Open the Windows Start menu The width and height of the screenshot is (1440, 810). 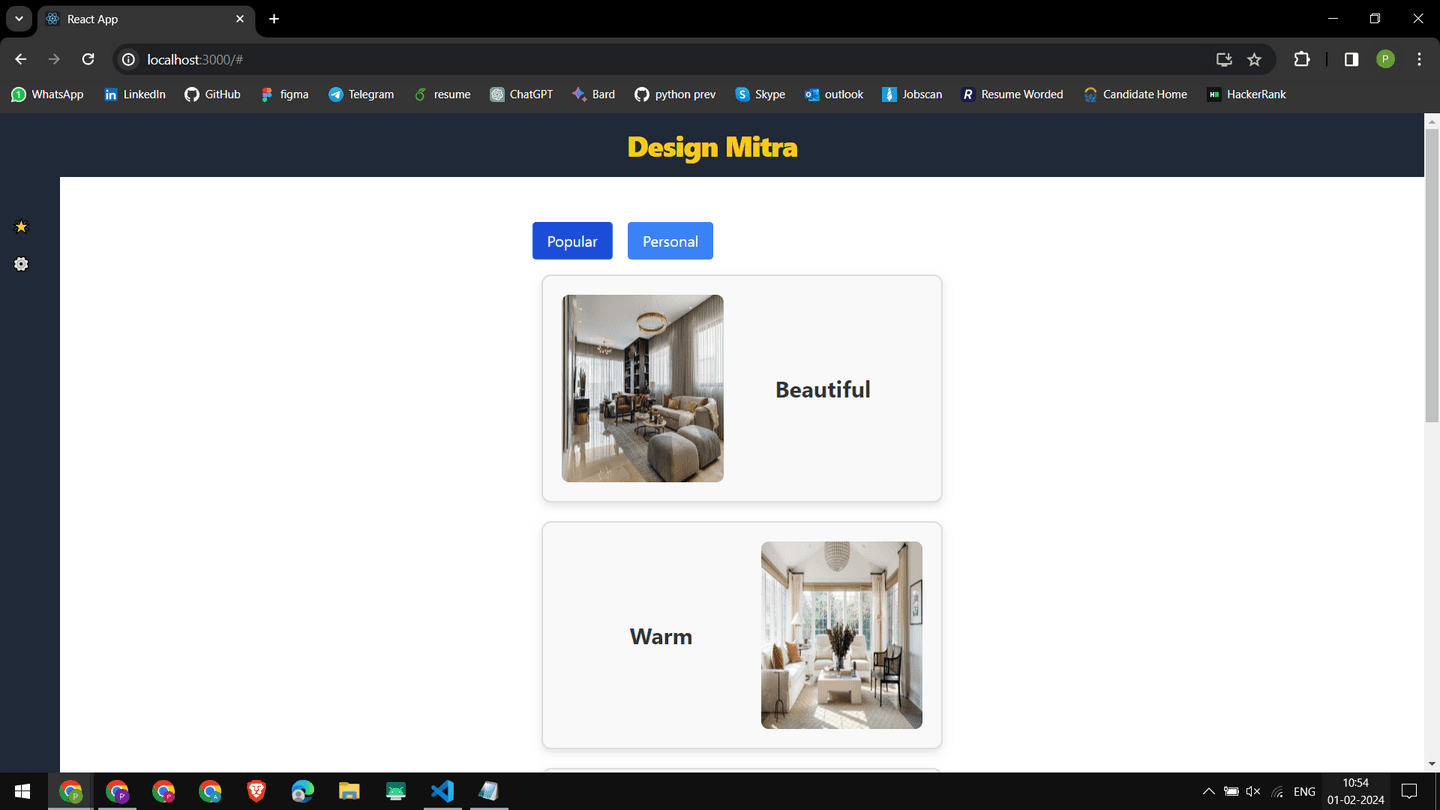tap(22, 791)
